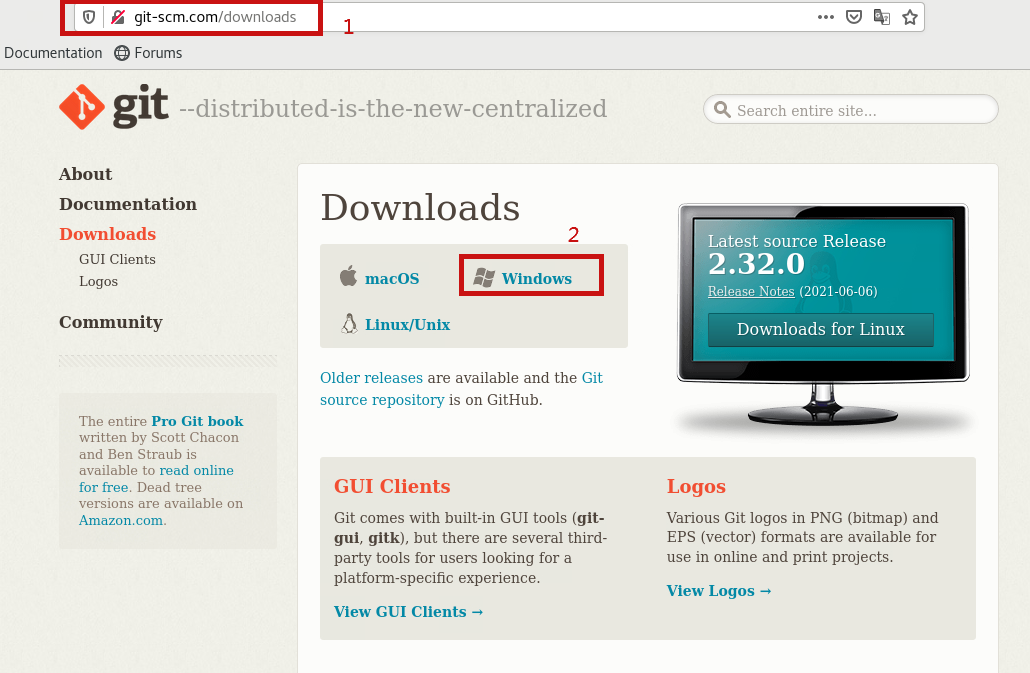Choose the Linux/Unix download link
Viewport: 1030px width, 673px height.
tap(407, 324)
